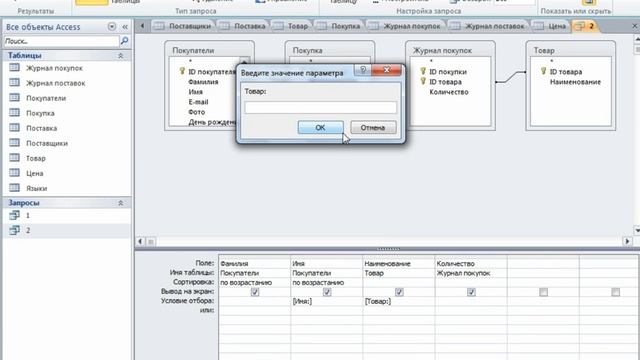Image resolution: width=640 pixels, height=360 pixels.
Task: Click the table icon beside Покупка
Action: click(14, 113)
